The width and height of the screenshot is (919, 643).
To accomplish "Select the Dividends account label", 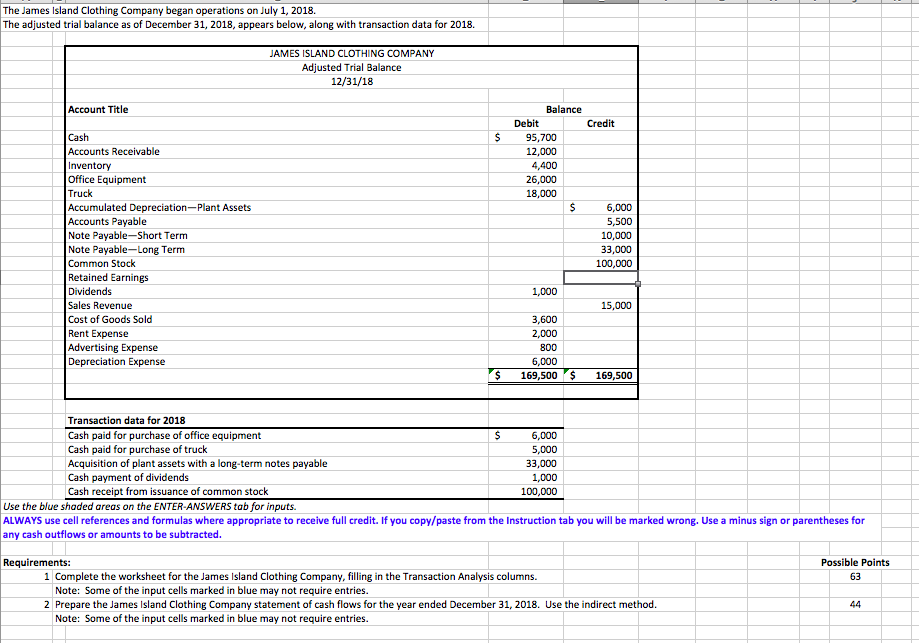I will click(90, 291).
